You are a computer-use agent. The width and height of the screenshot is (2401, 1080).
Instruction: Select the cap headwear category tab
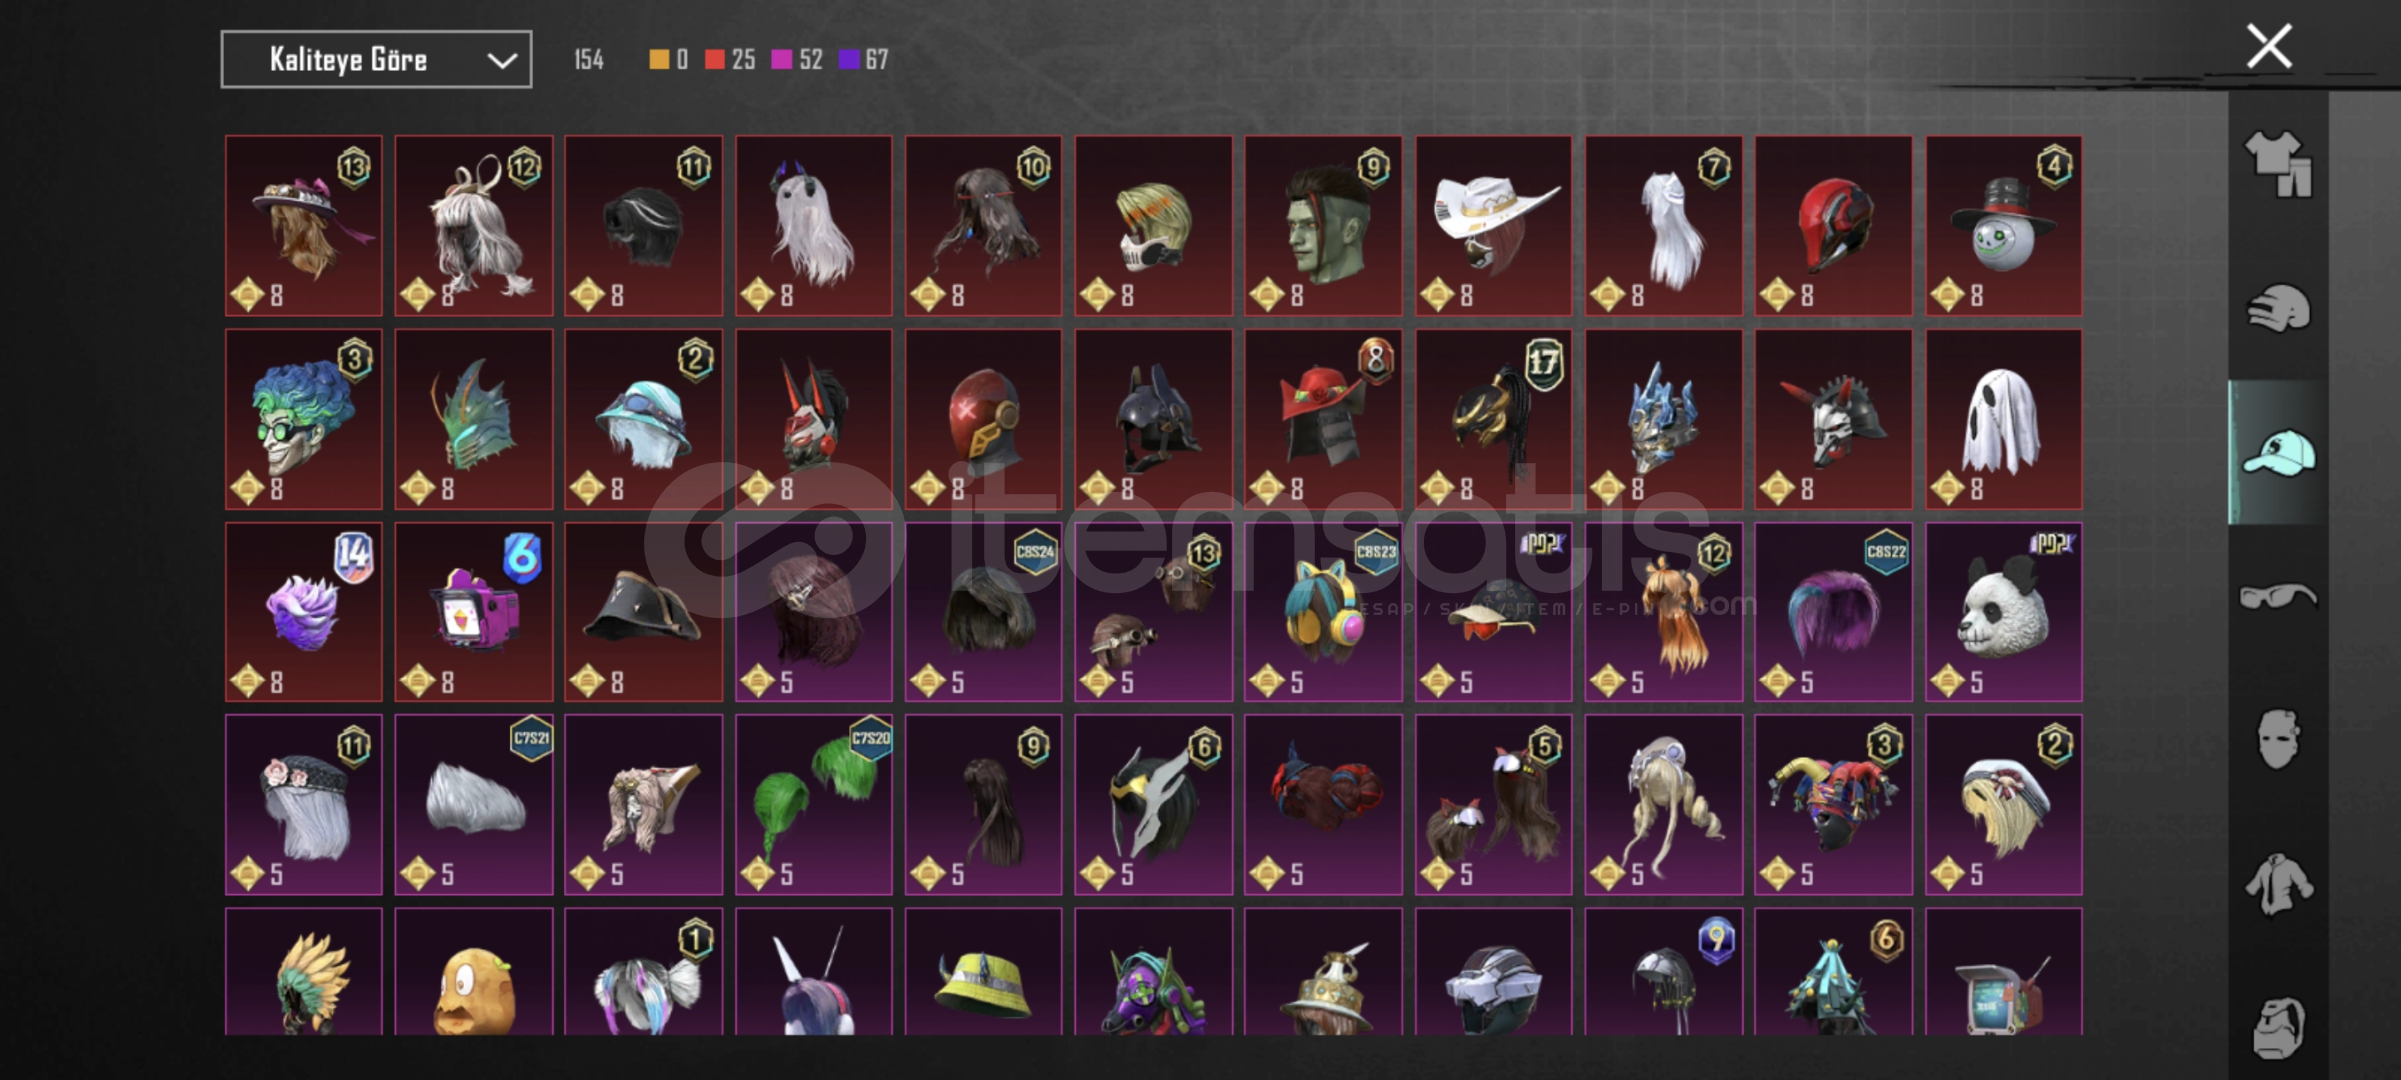[2278, 452]
